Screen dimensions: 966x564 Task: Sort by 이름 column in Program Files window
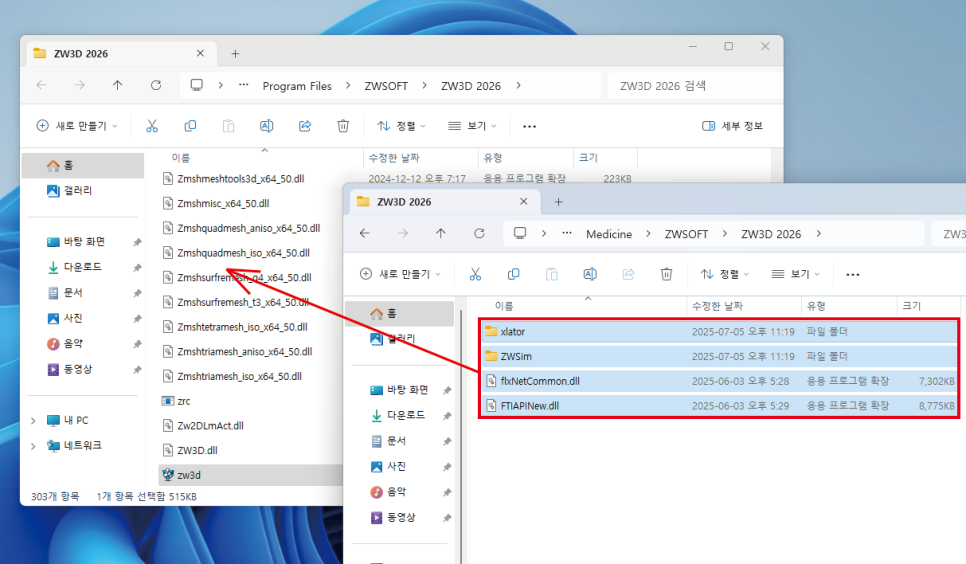(x=181, y=158)
